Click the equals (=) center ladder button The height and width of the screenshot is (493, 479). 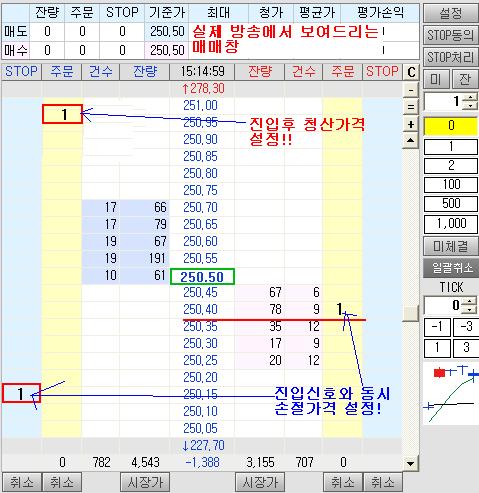tap(411, 107)
